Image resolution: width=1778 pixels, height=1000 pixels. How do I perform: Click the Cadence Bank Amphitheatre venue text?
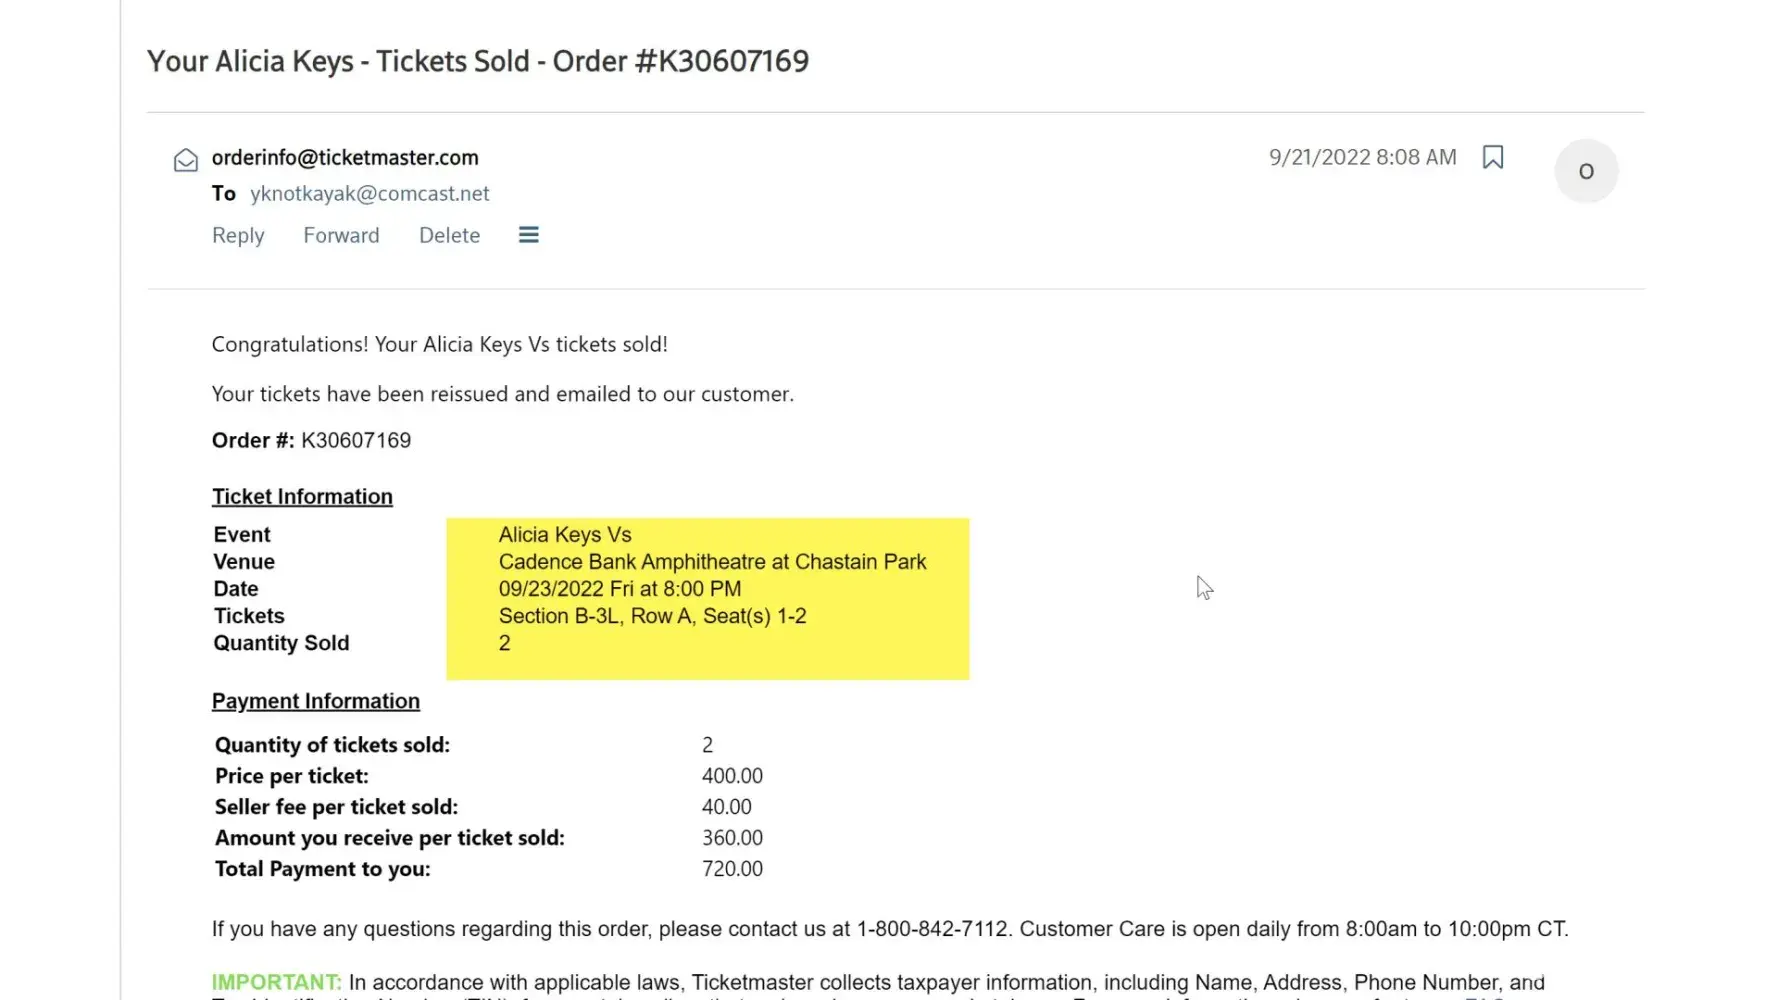(712, 562)
